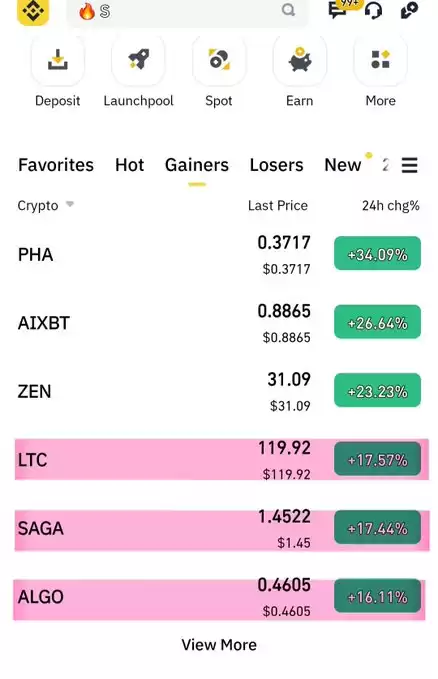Switch to the Losers tab
Image resolution: width=438 pixels, height=679 pixels.
276,165
